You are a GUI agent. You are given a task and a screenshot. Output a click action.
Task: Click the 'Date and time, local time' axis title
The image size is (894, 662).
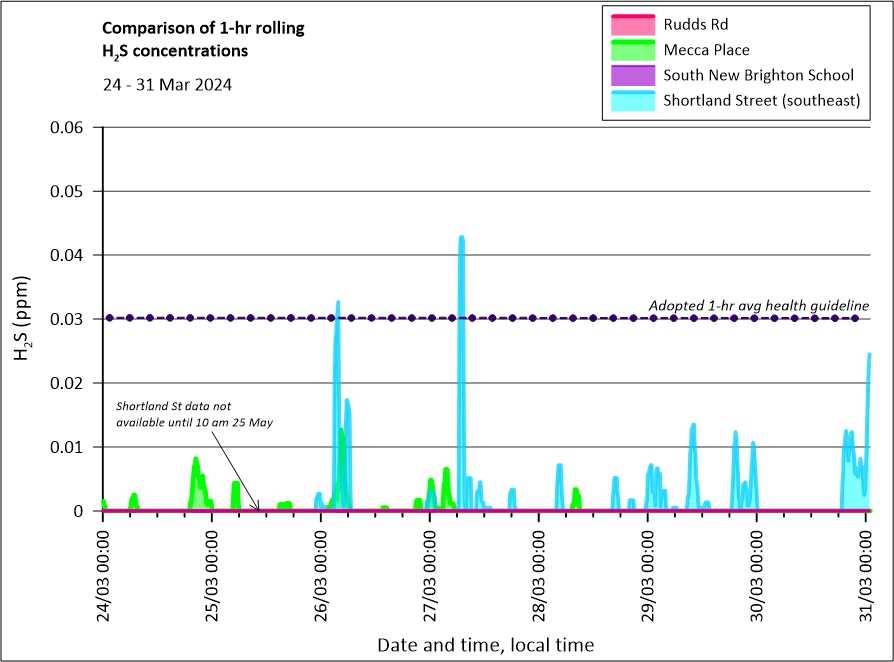click(x=485, y=645)
